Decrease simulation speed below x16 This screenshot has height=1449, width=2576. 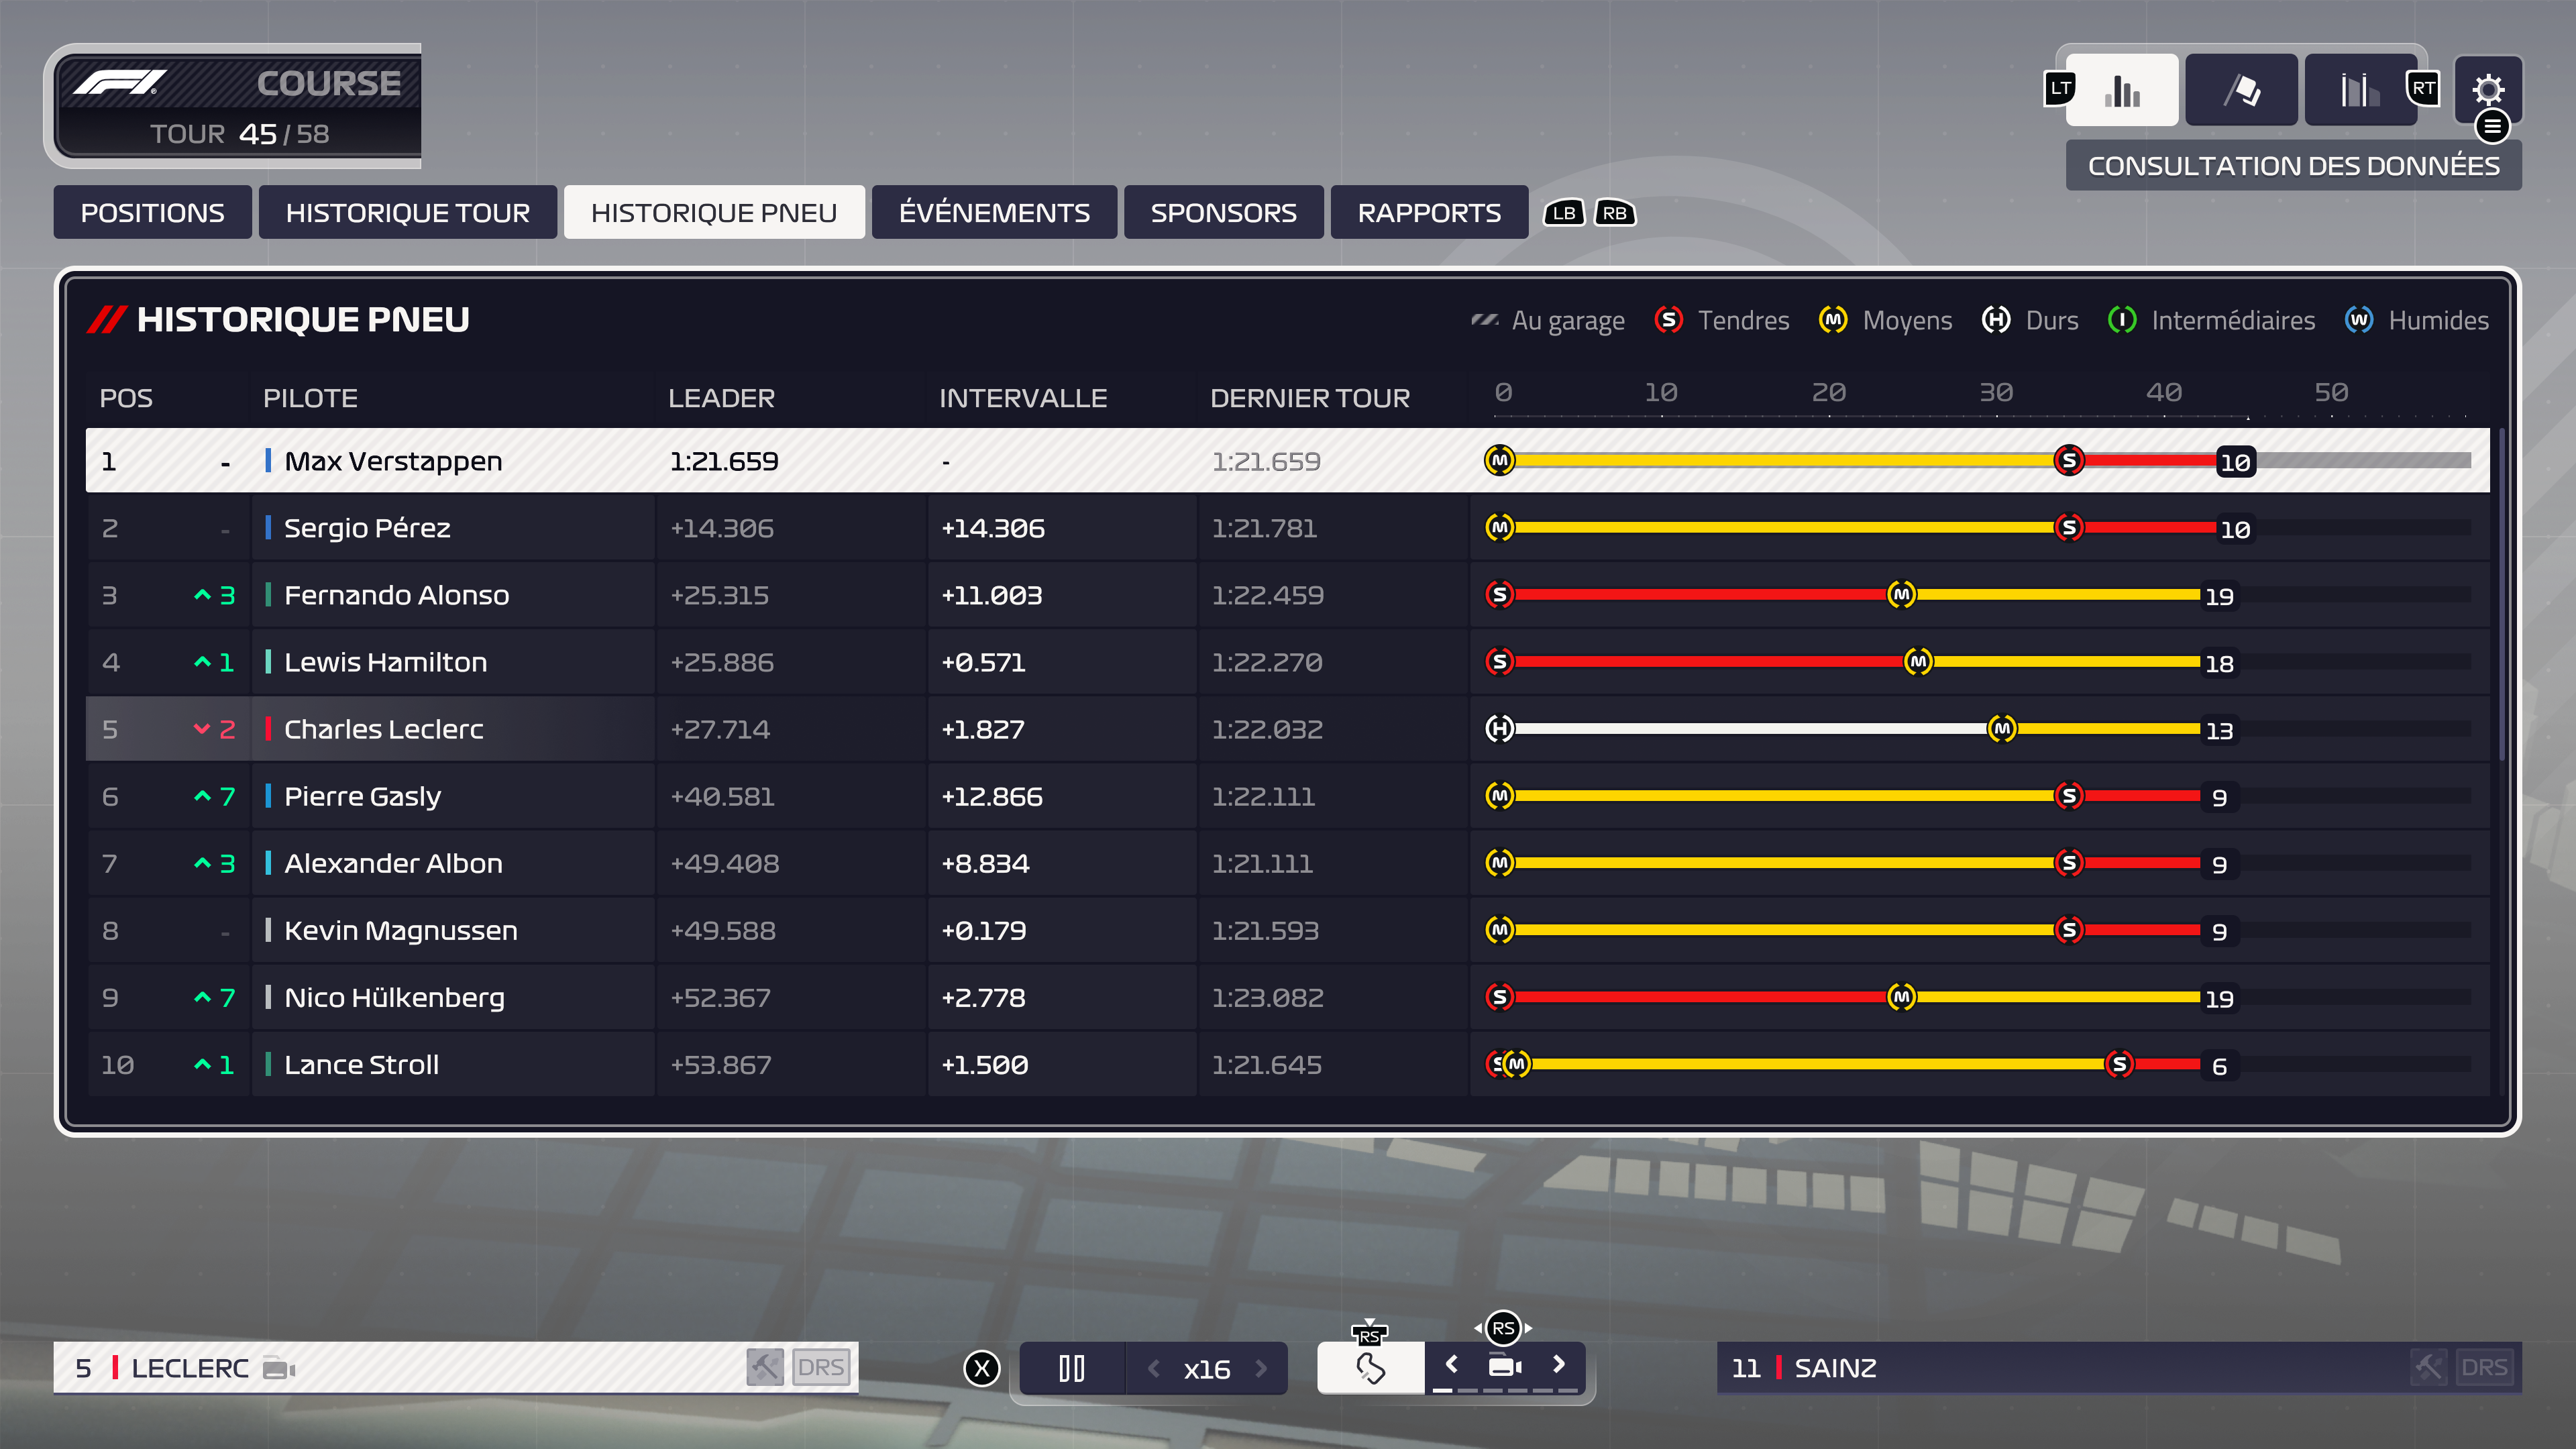coord(1154,1368)
